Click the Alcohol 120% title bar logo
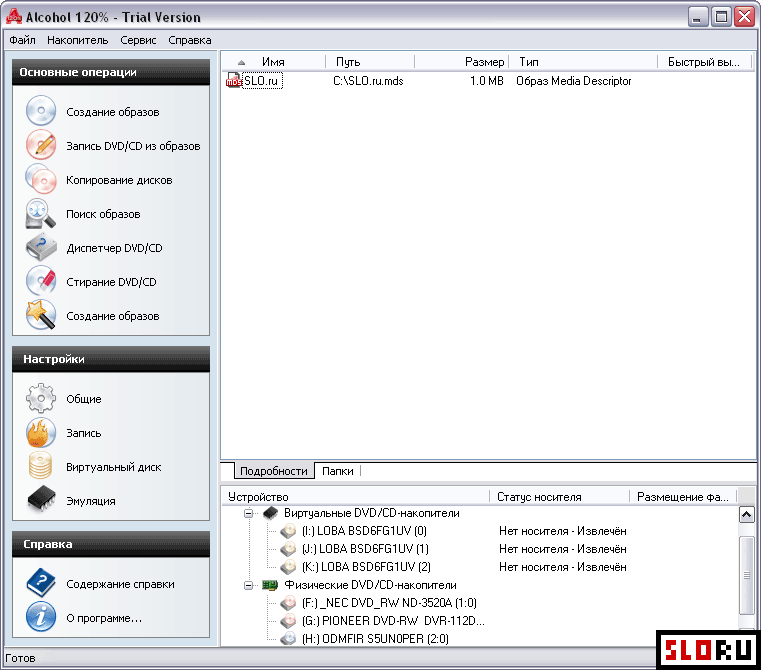 coord(14,17)
